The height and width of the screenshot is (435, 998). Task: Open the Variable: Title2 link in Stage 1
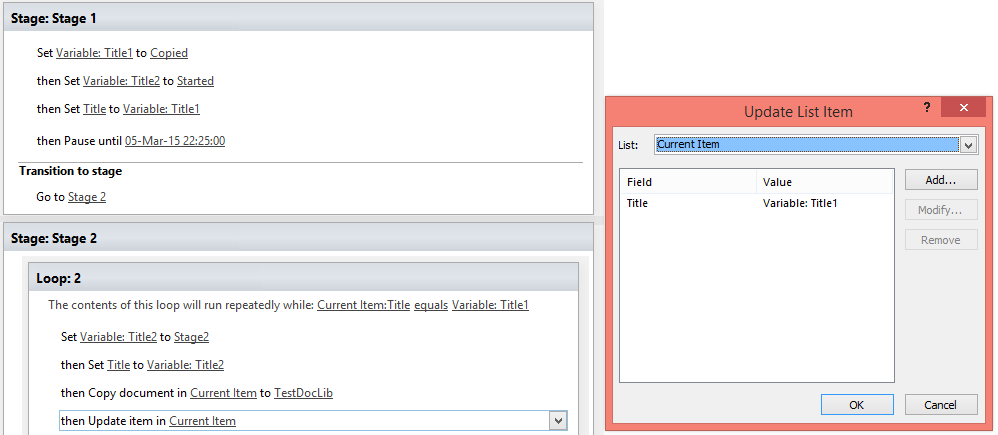[x=121, y=81]
